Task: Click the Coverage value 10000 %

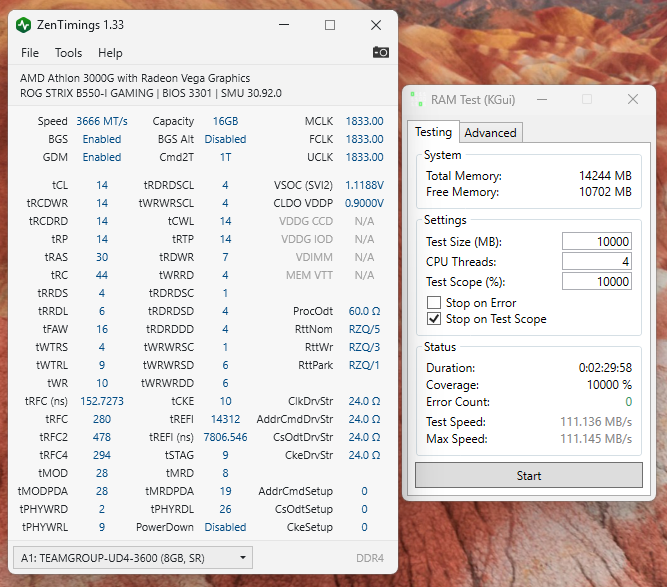Action: pyautogui.click(x=609, y=385)
